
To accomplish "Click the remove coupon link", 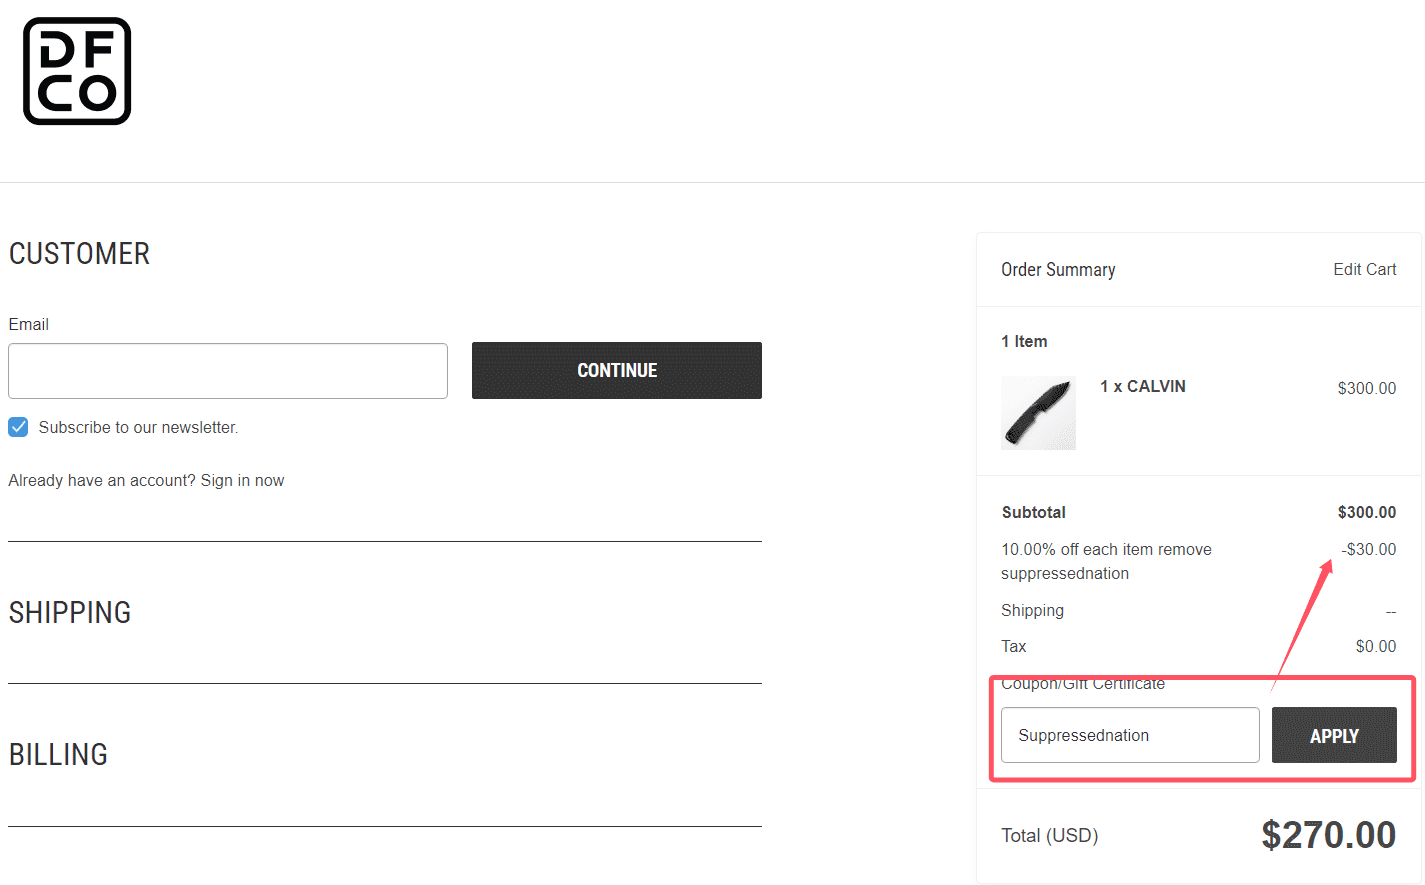I will (1185, 549).
